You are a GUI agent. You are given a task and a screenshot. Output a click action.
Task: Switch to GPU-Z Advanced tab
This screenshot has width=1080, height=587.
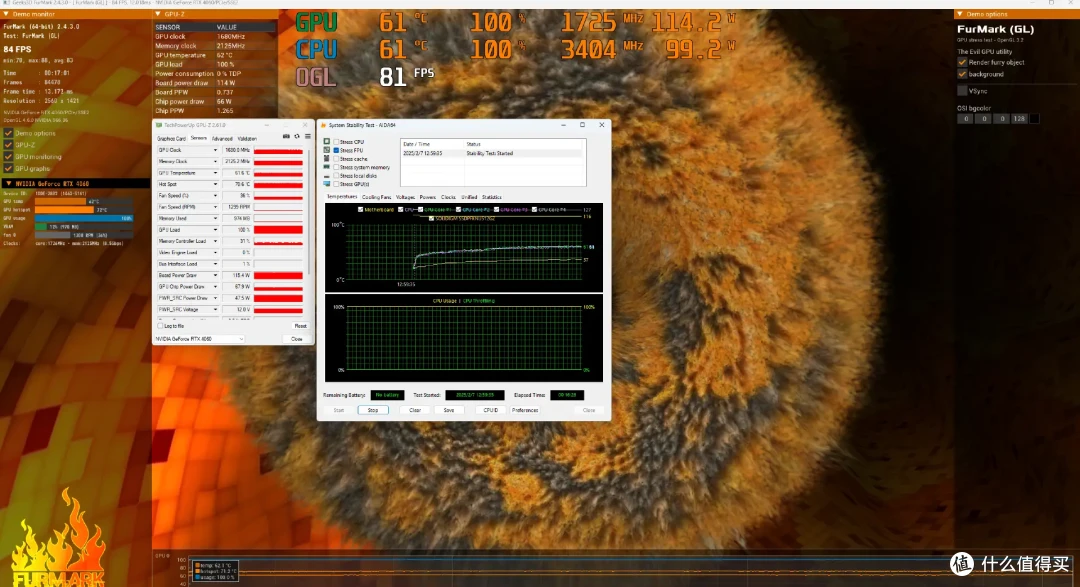(x=222, y=138)
